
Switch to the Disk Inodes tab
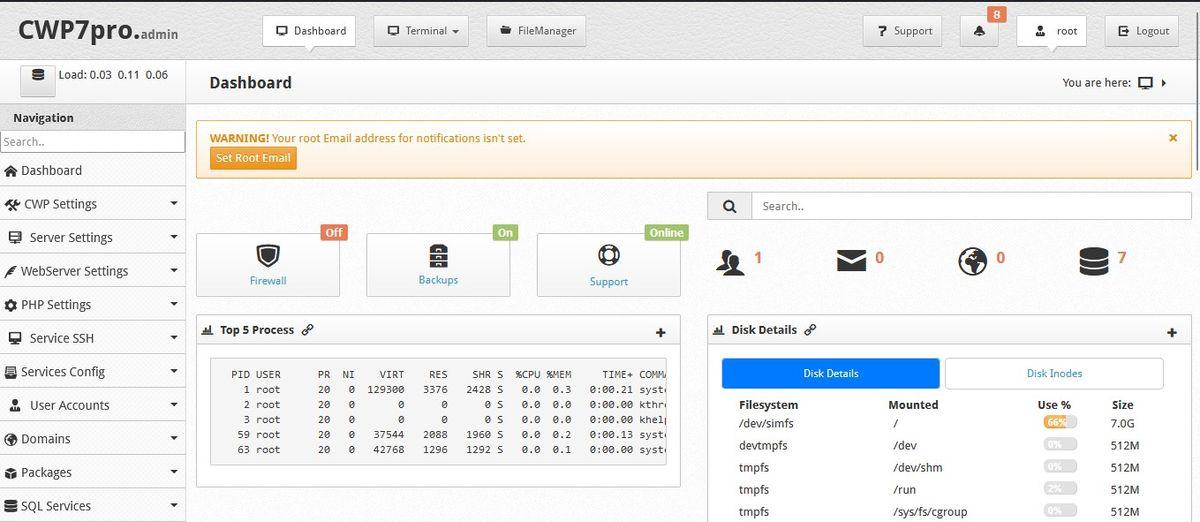pyautogui.click(x=1054, y=373)
